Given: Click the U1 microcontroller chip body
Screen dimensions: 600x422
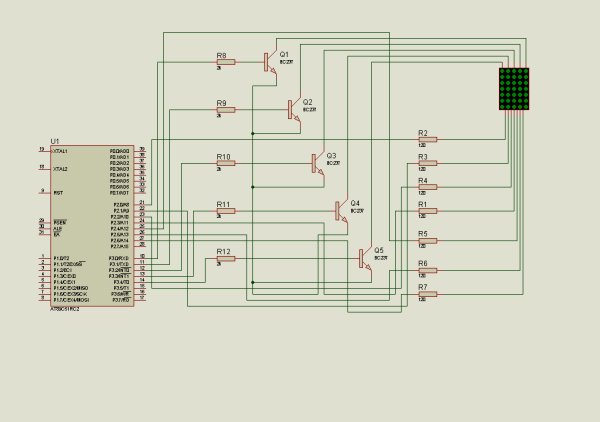Looking at the screenshot, I should click(x=92, y=225).
